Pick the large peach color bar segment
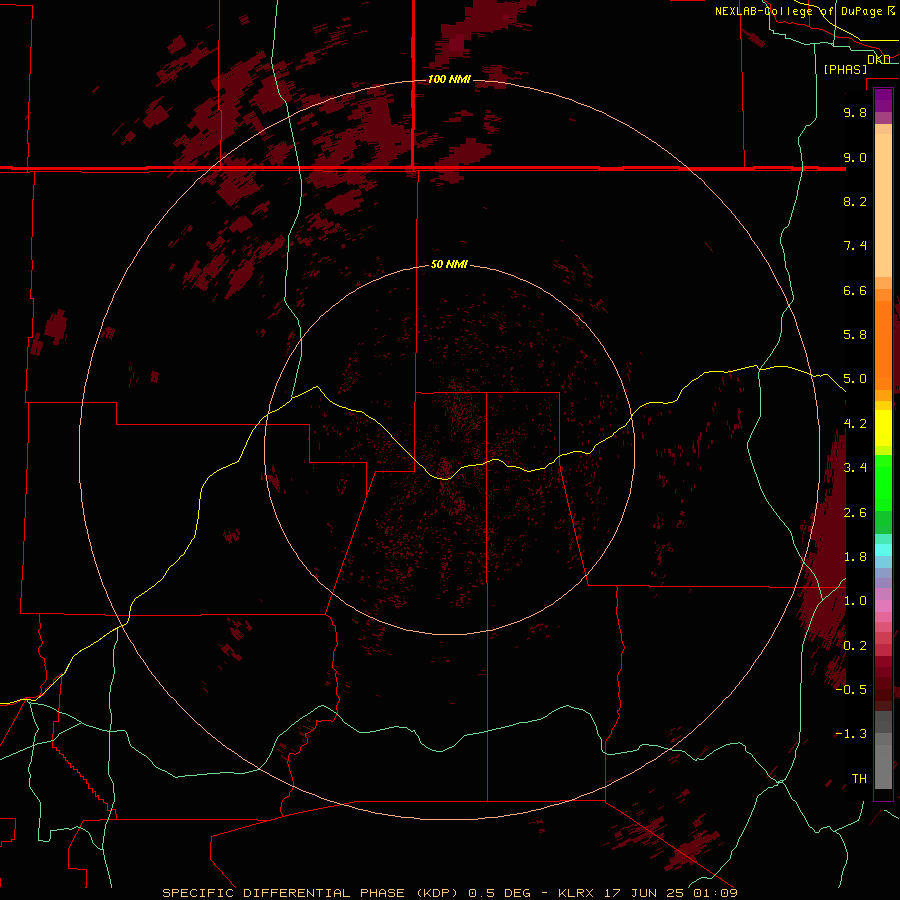Image resolution: width=900 pixels, height=900 pixels. click(x=883, y=205)
